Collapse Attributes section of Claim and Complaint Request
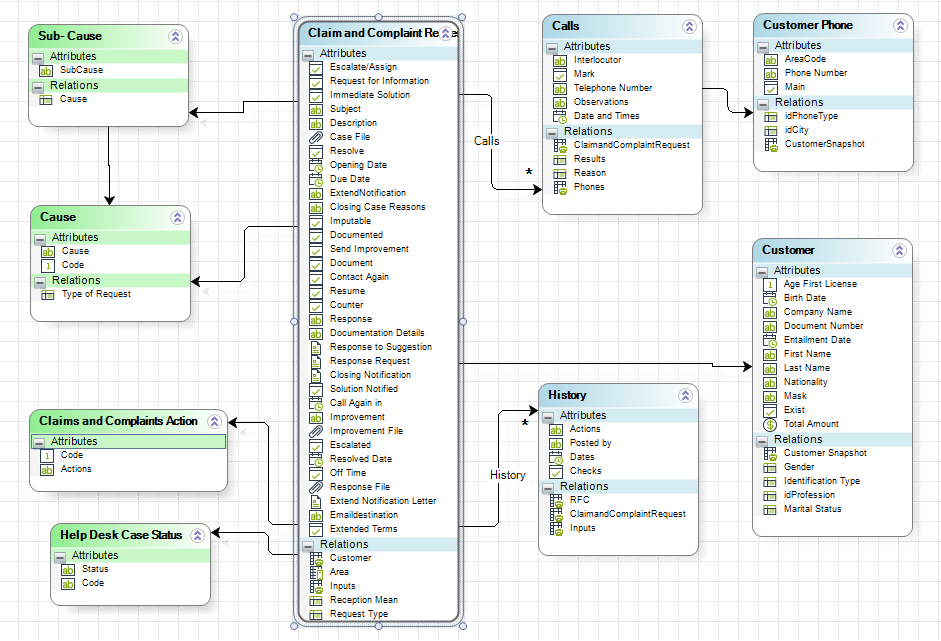 [308, 55]
